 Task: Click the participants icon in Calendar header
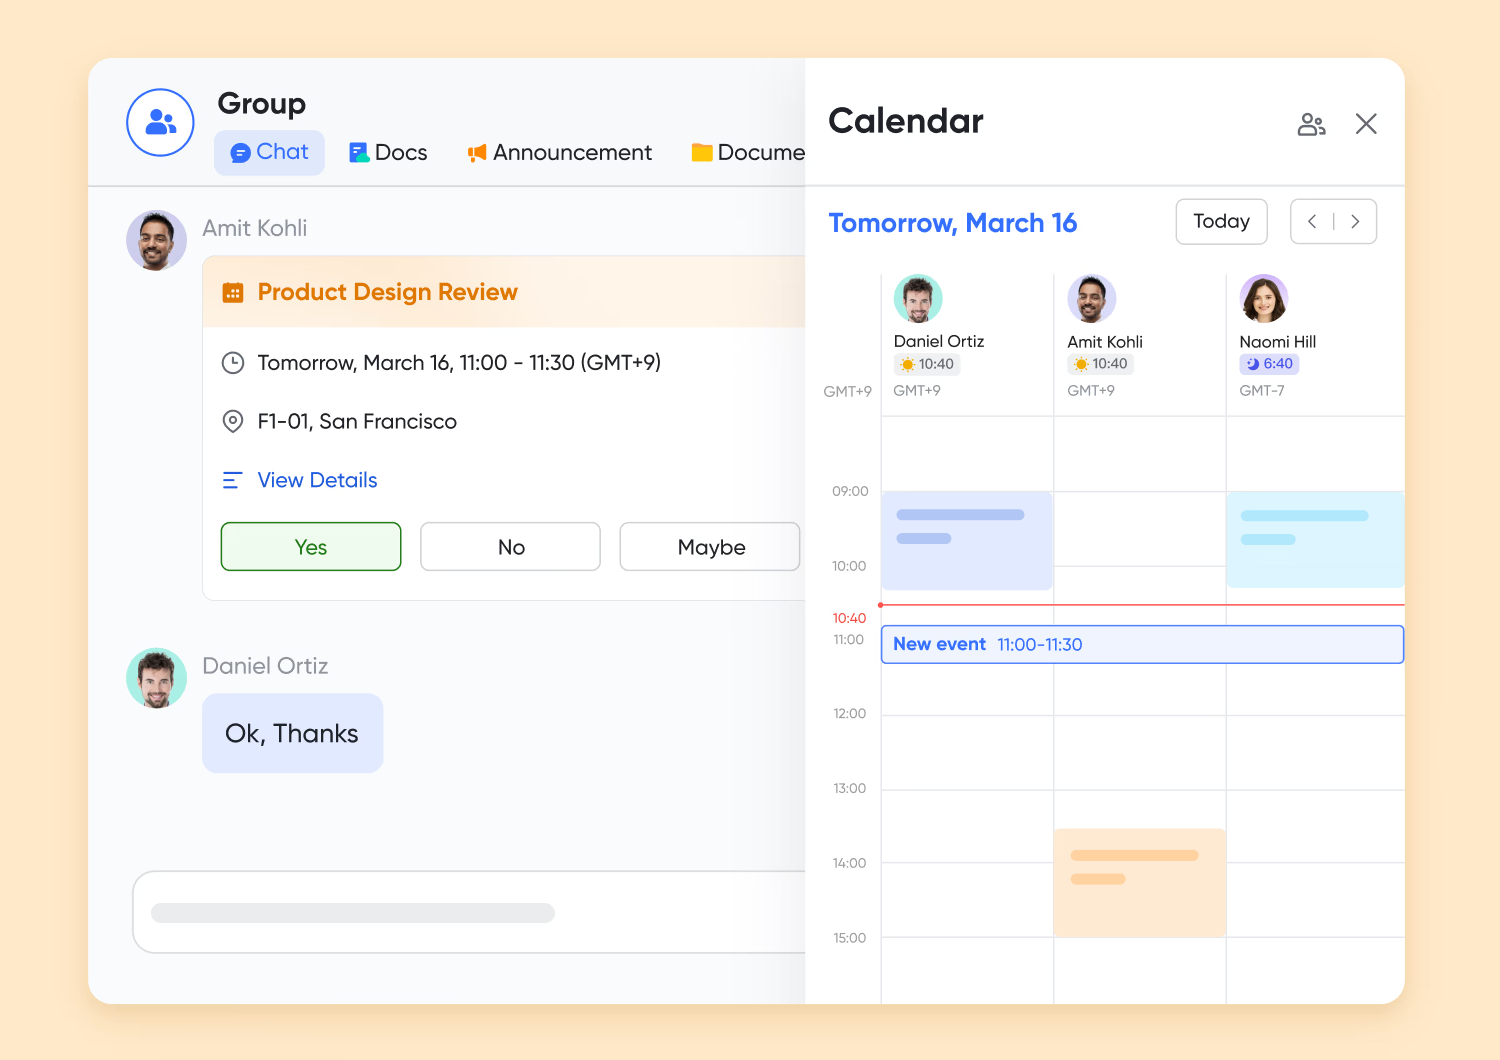[1311, 124]
